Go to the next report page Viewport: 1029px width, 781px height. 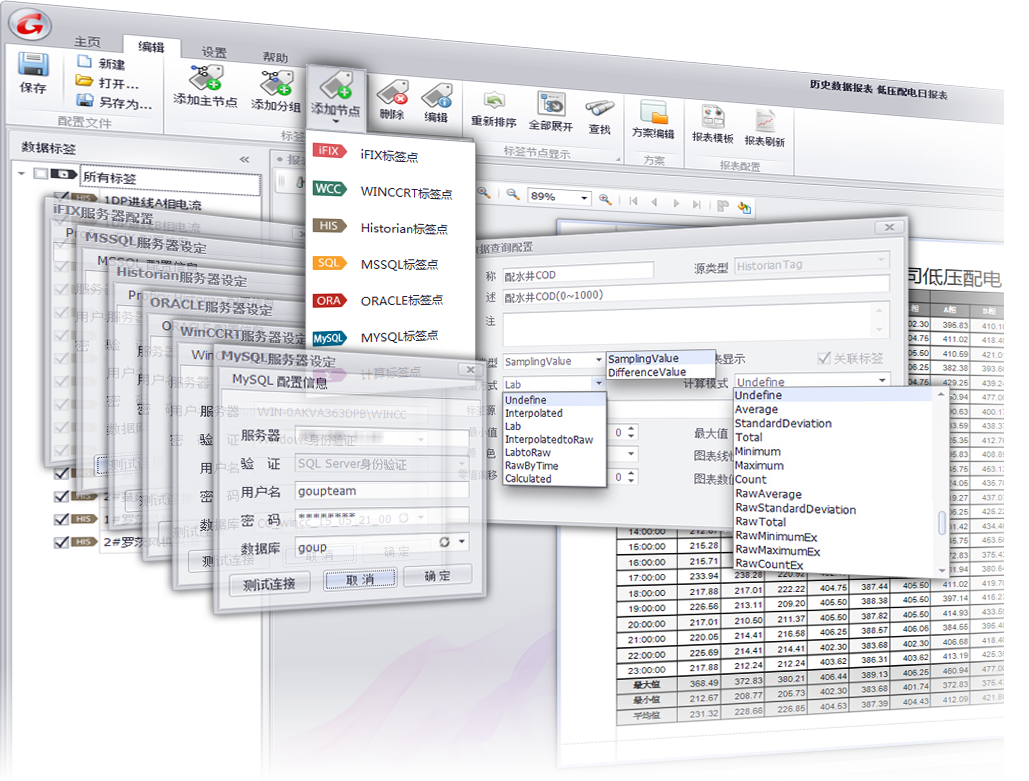point(676,203)
